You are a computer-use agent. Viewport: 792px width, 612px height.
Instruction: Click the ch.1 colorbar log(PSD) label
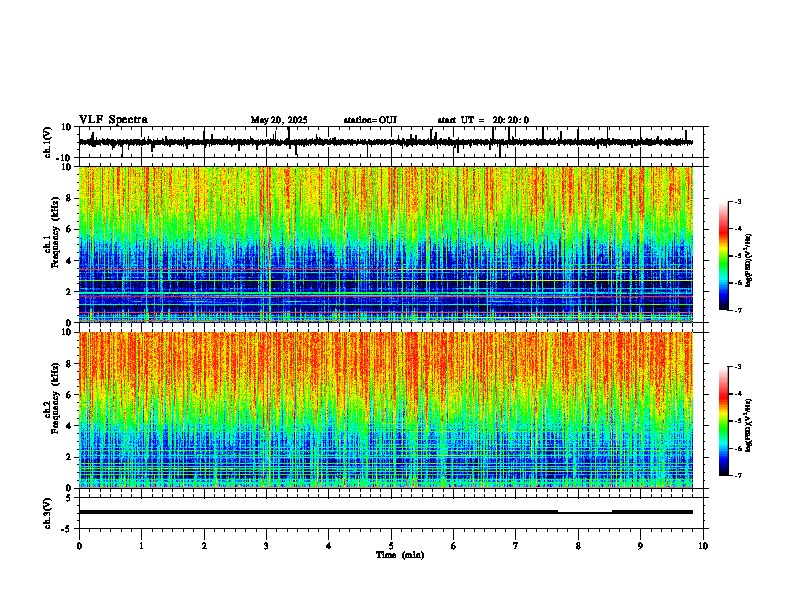pyautogui.click(x=749, y=261)
